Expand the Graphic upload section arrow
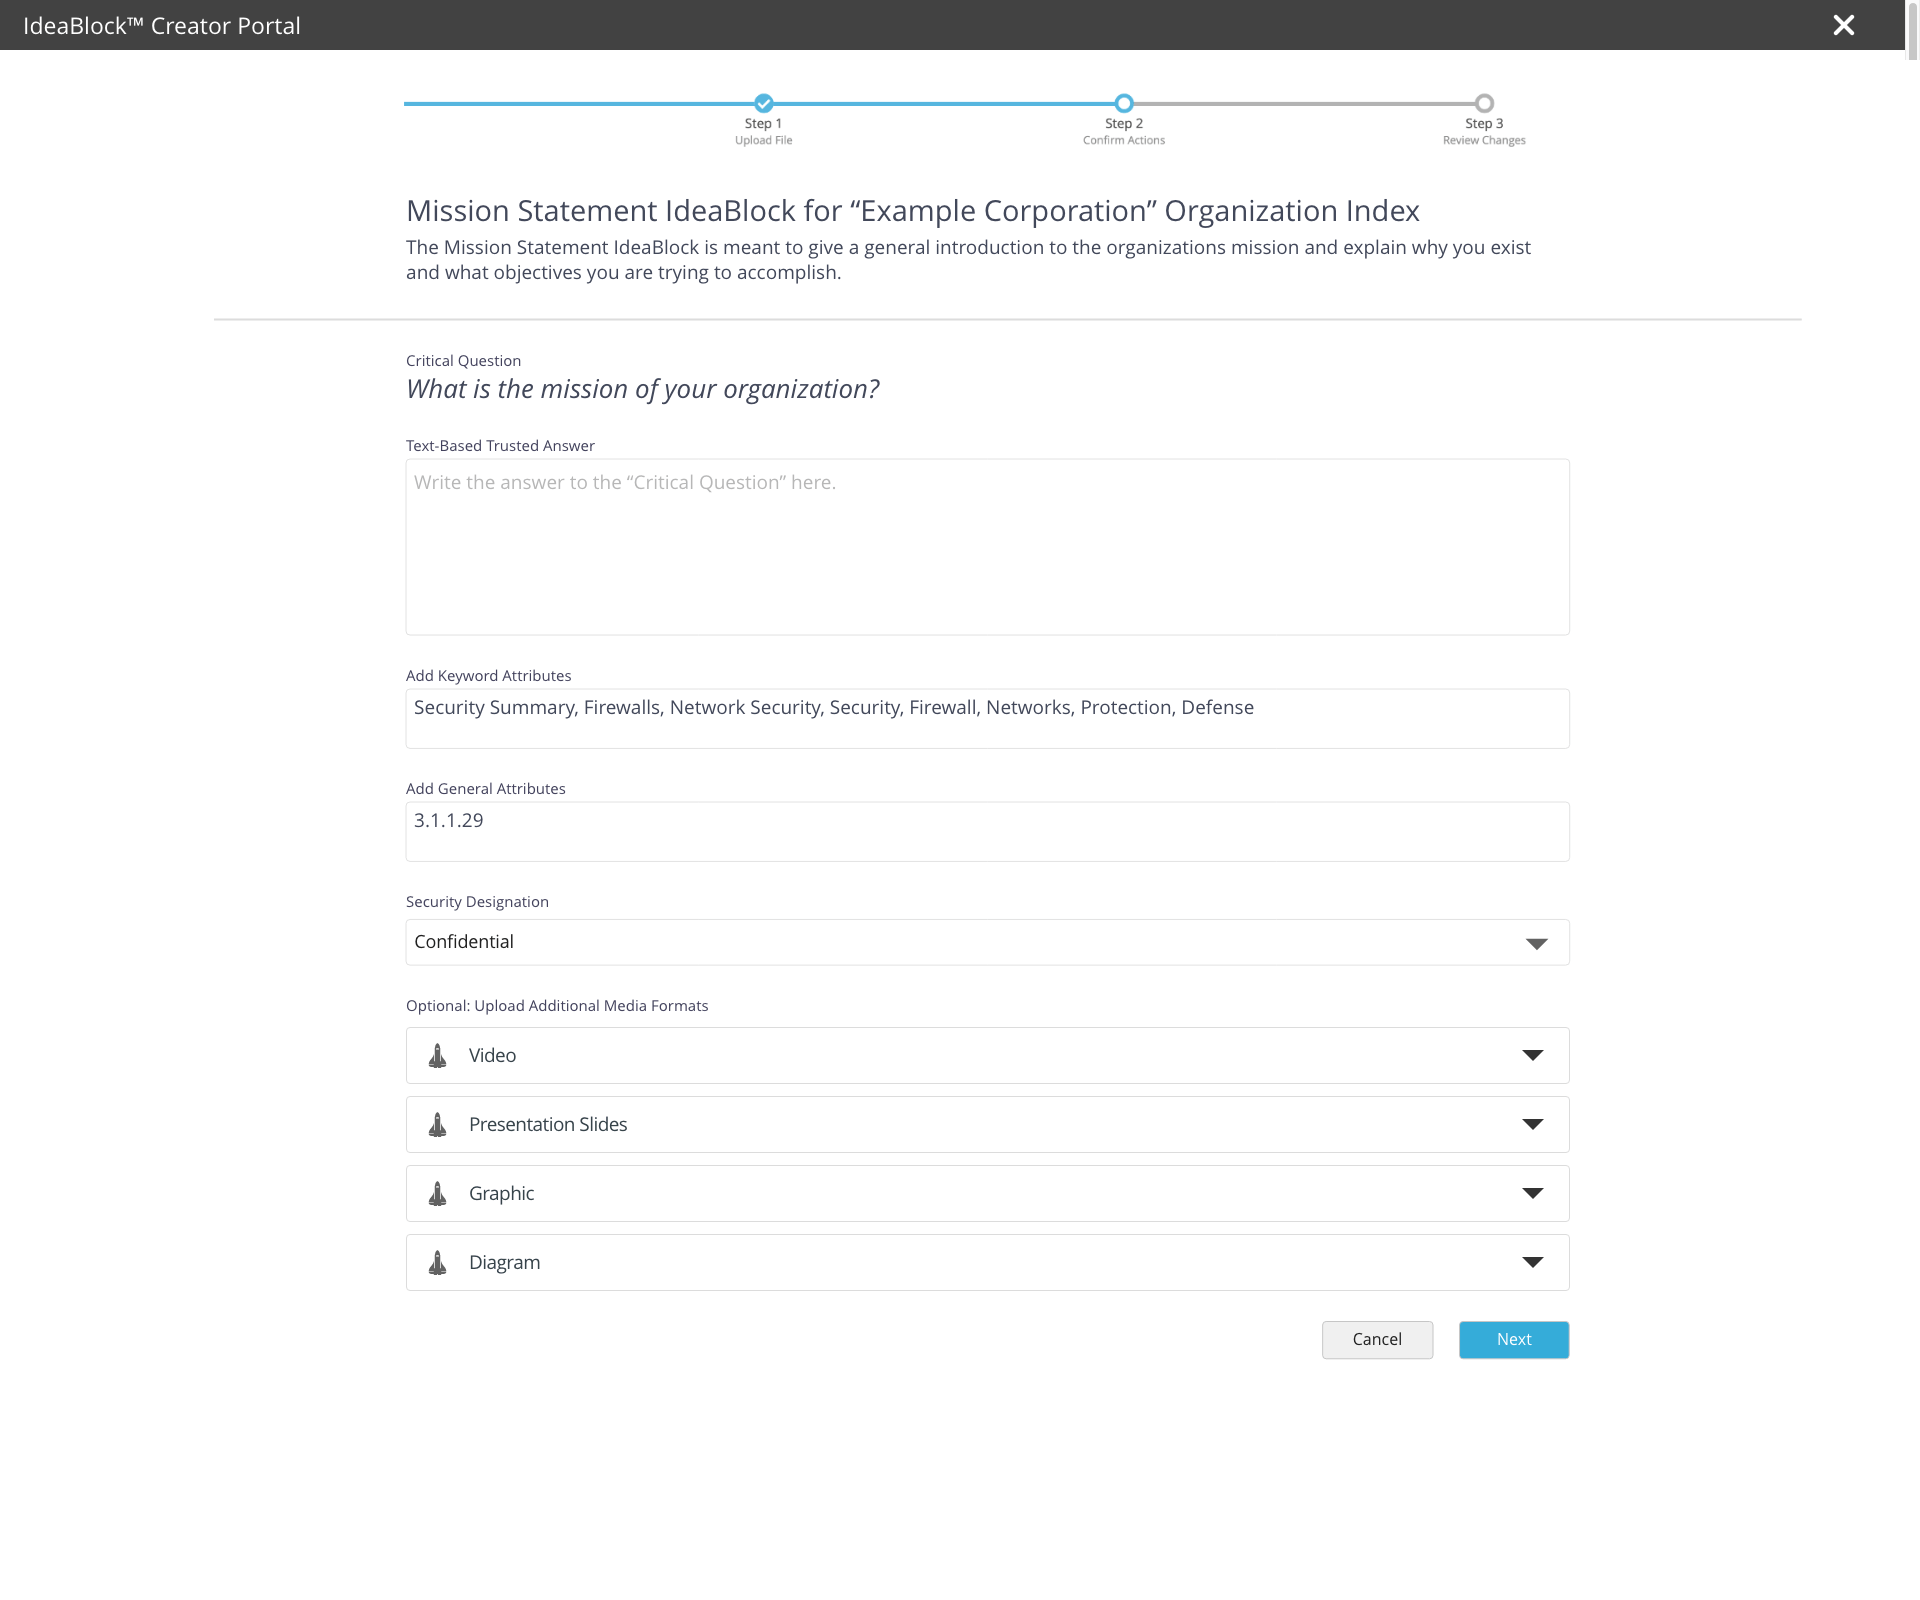The height and width of the screenshot is (1600, 1920). 1533,1193
